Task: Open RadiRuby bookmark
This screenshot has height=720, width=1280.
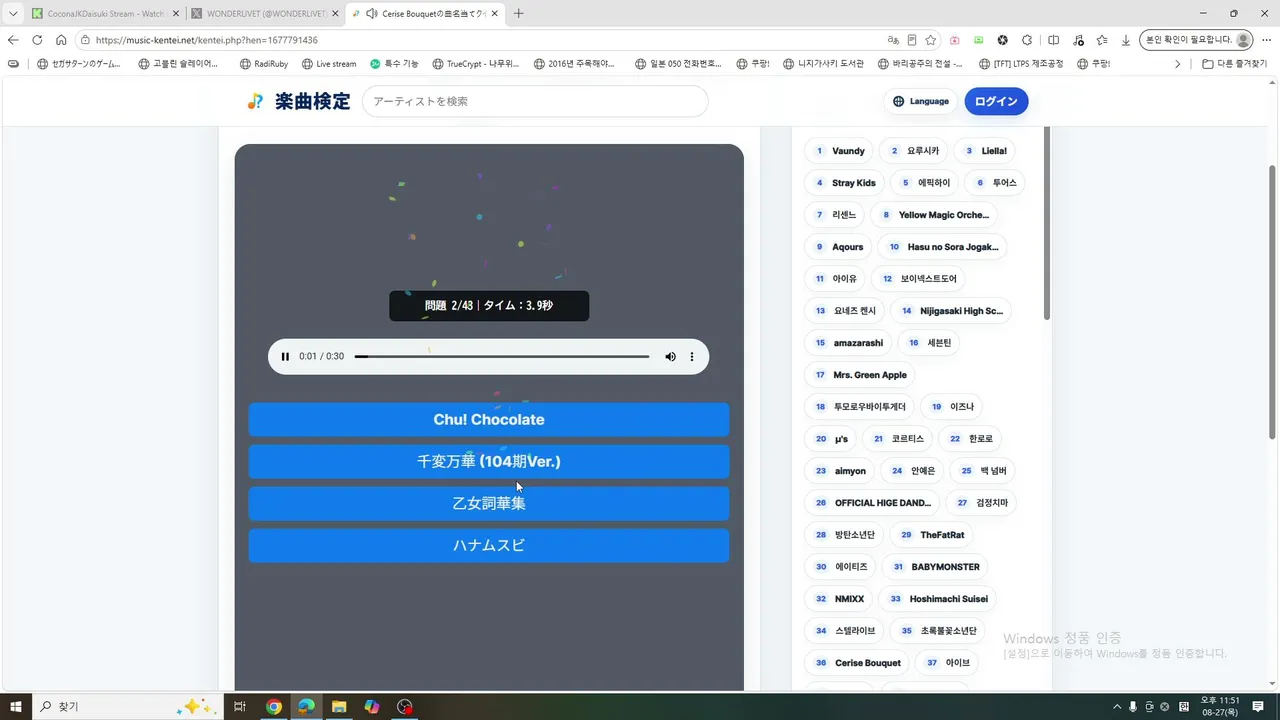Action: click(x=264, y=64)
